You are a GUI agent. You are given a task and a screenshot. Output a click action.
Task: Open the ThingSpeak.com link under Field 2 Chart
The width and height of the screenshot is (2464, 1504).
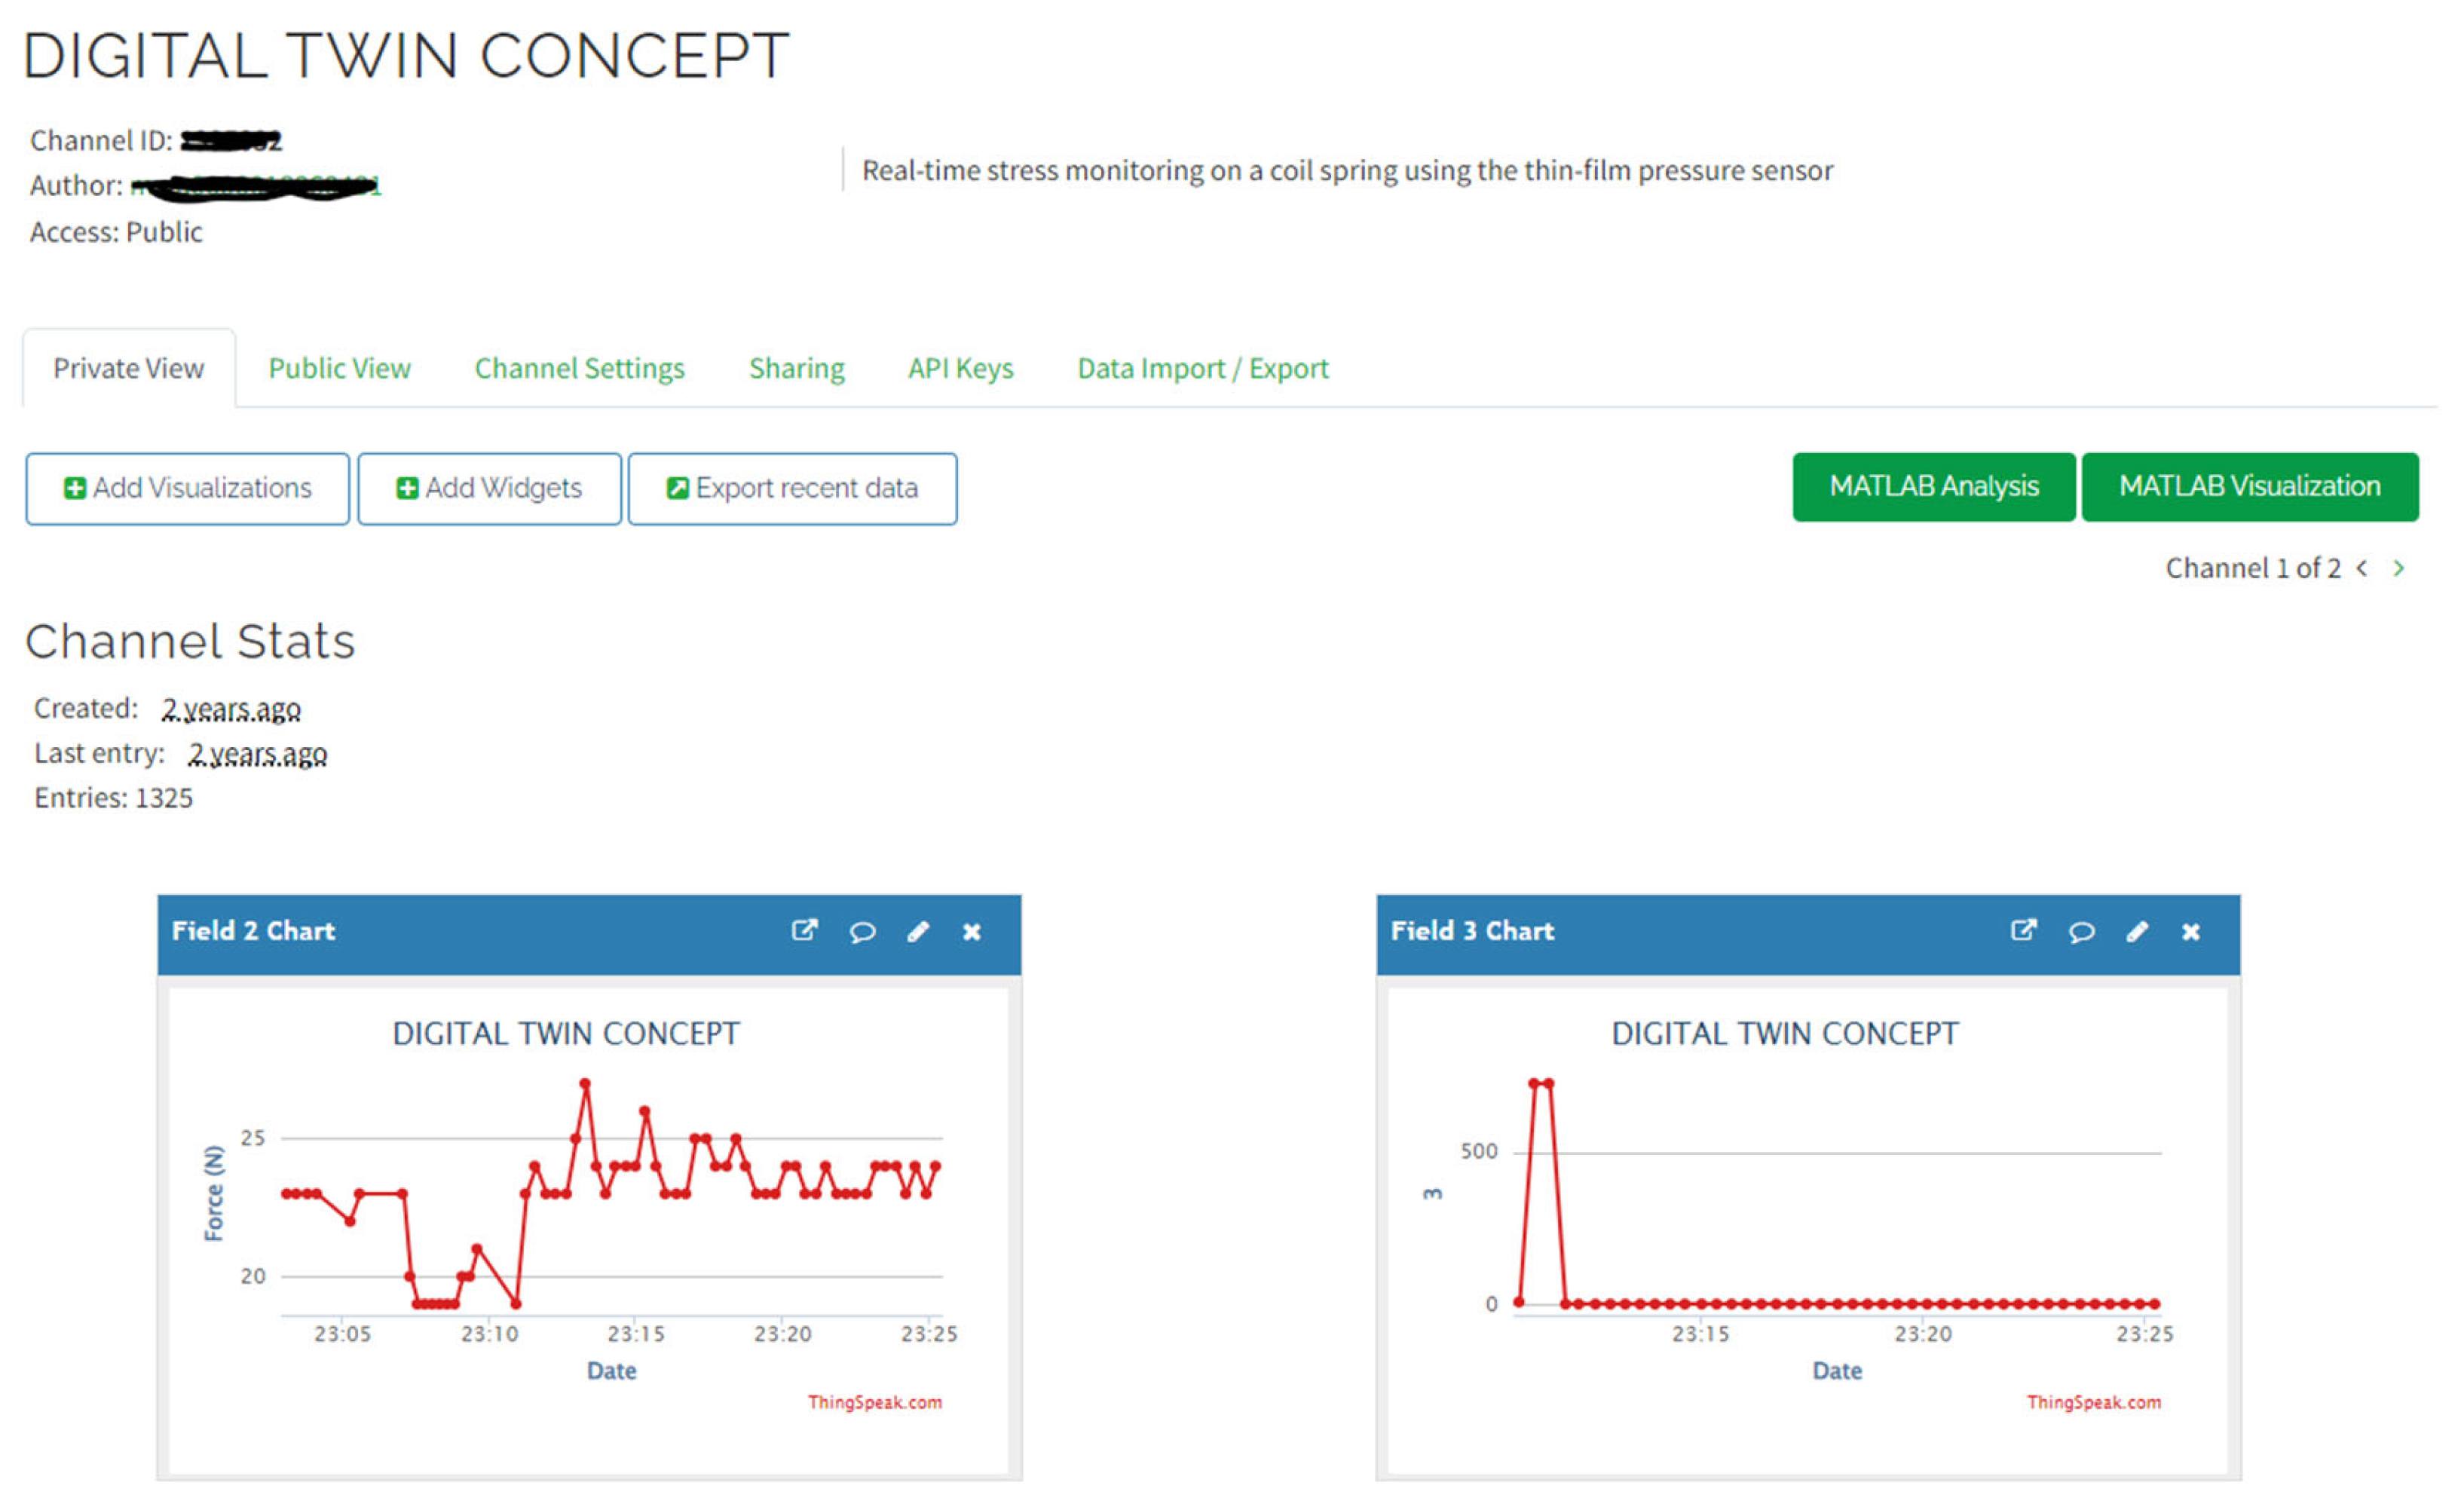[x=875, y=1402]
